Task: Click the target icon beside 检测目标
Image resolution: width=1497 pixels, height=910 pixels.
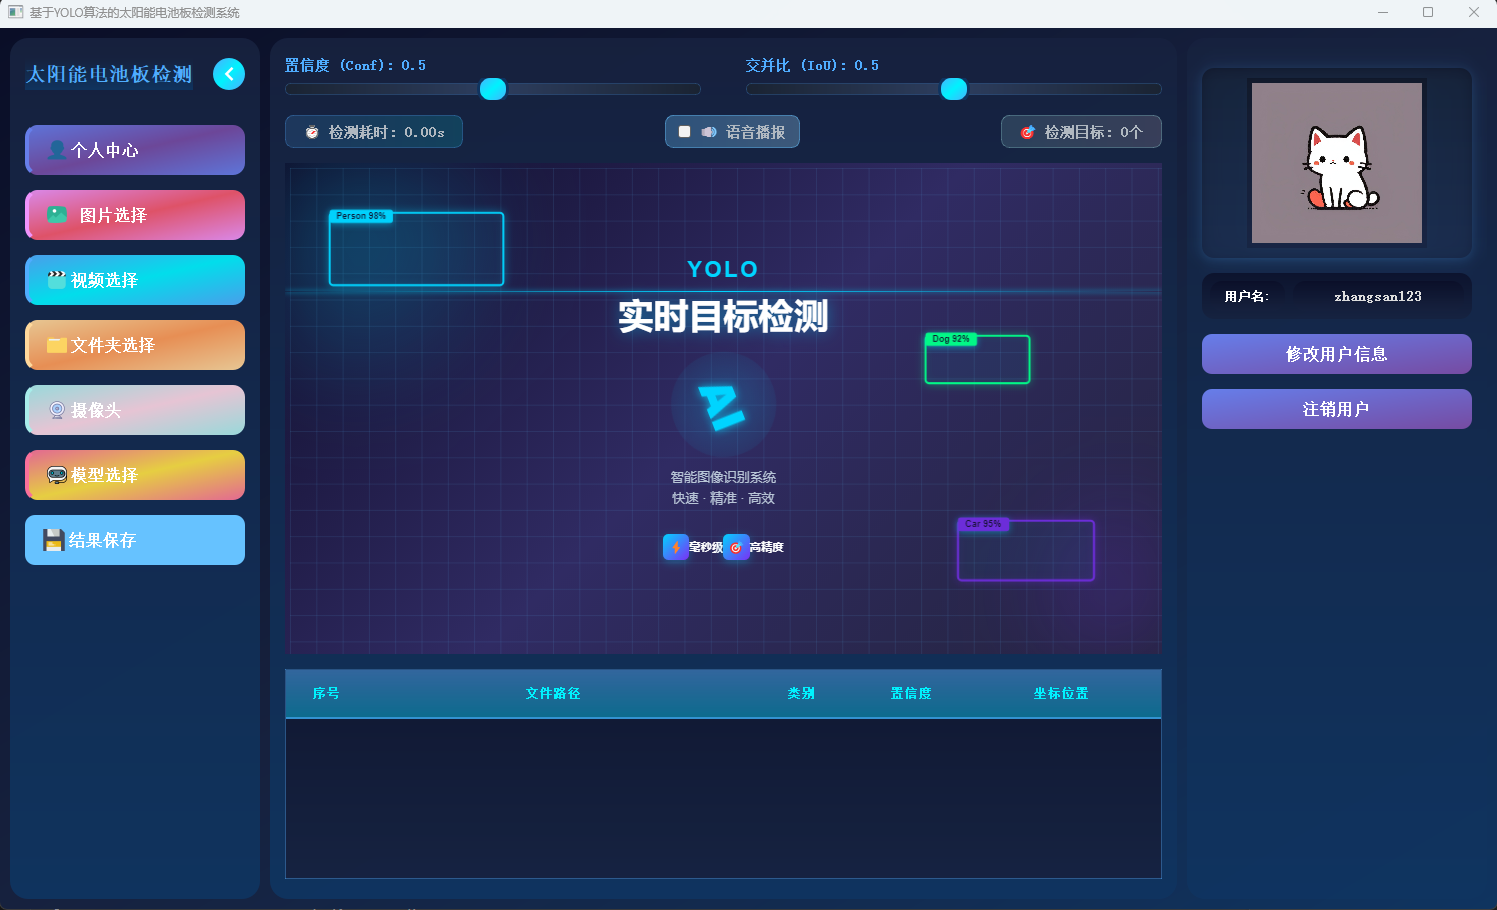Action: 1030,131
